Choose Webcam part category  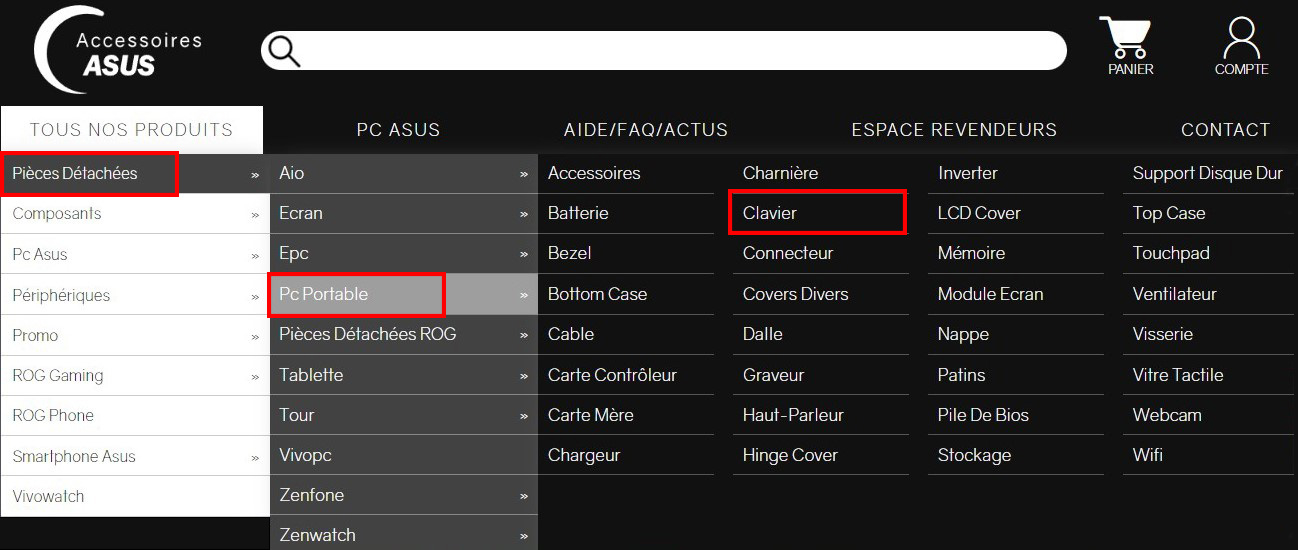click(x=1167, y=415)
